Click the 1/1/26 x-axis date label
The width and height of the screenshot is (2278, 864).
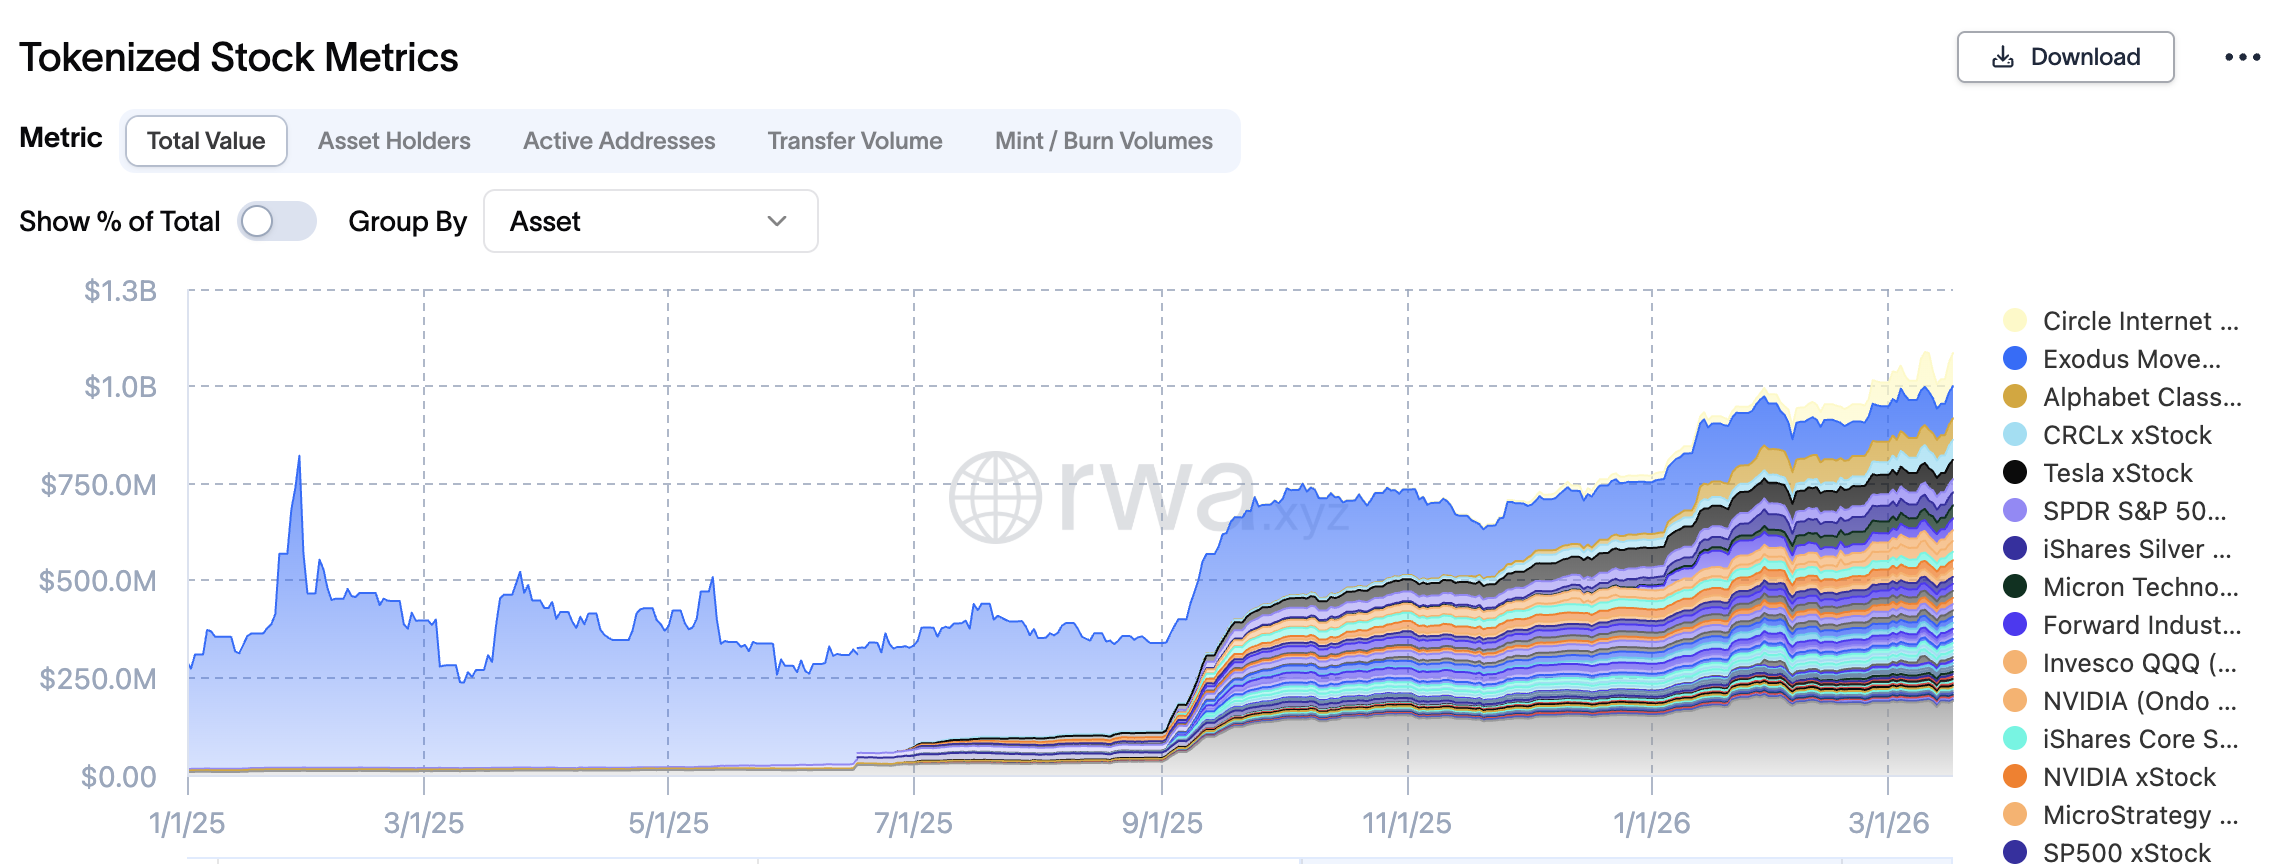click(x=1652, y=823)
